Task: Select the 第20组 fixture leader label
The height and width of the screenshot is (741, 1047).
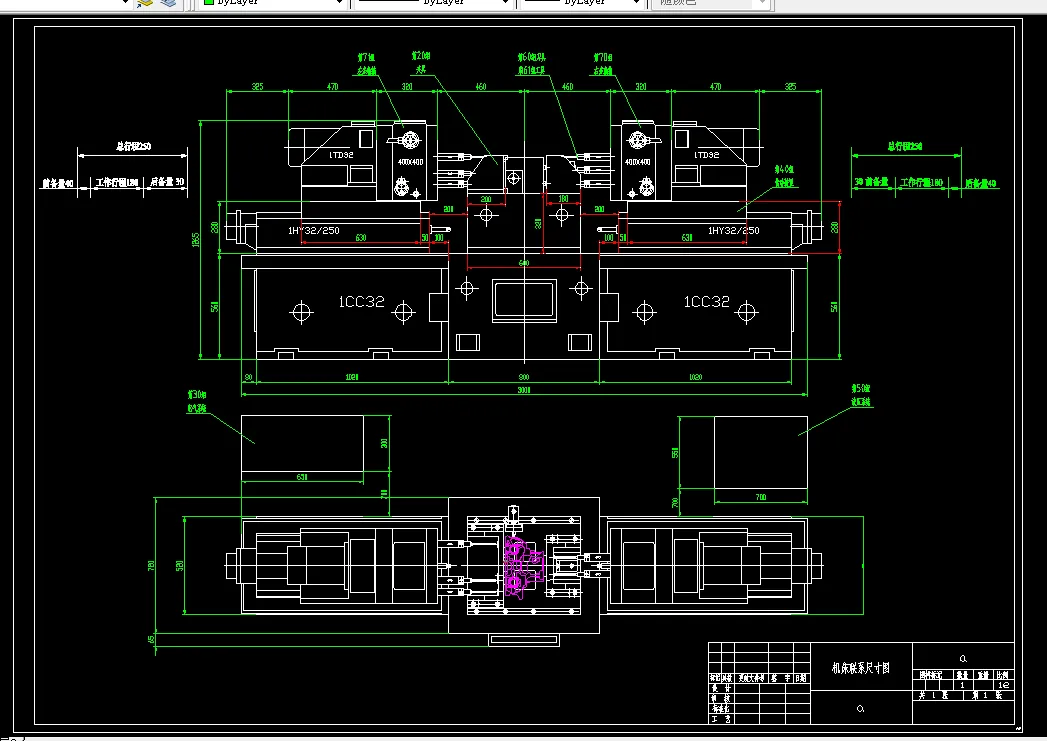Action: pyautogui.click(x=421, y=62)
